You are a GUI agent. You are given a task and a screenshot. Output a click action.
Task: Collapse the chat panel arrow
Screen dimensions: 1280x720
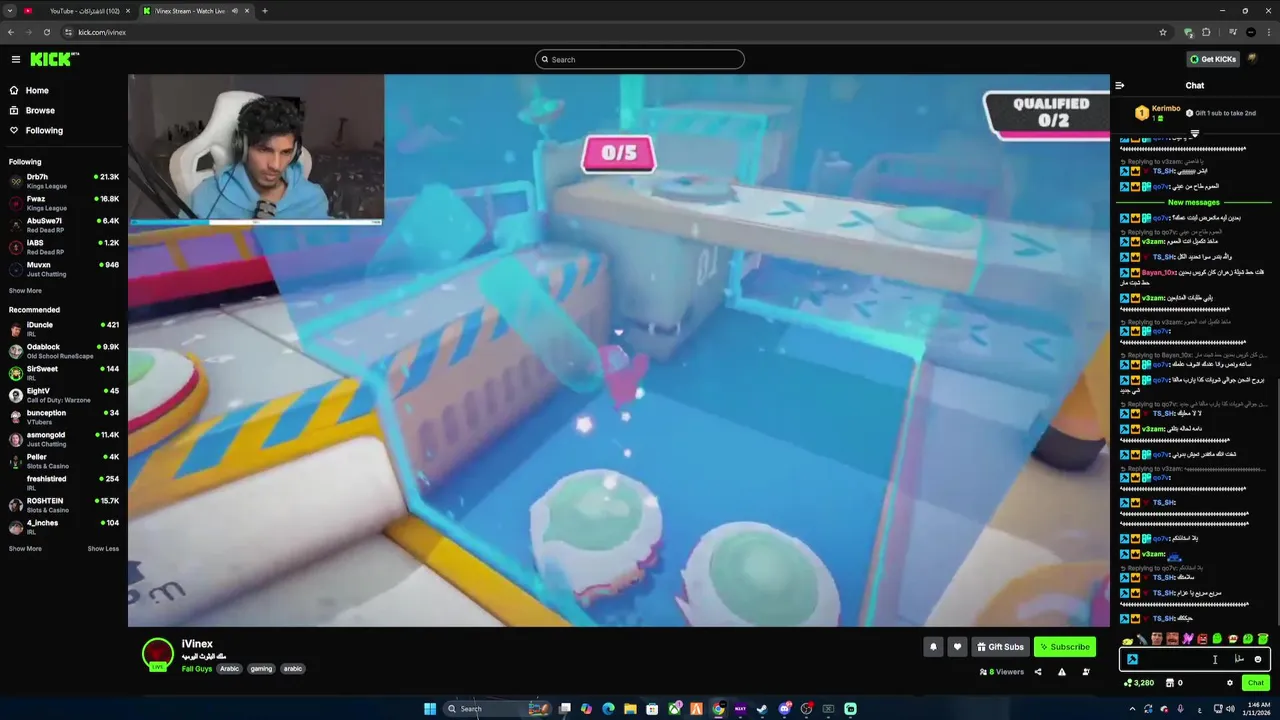point(1120,85)
